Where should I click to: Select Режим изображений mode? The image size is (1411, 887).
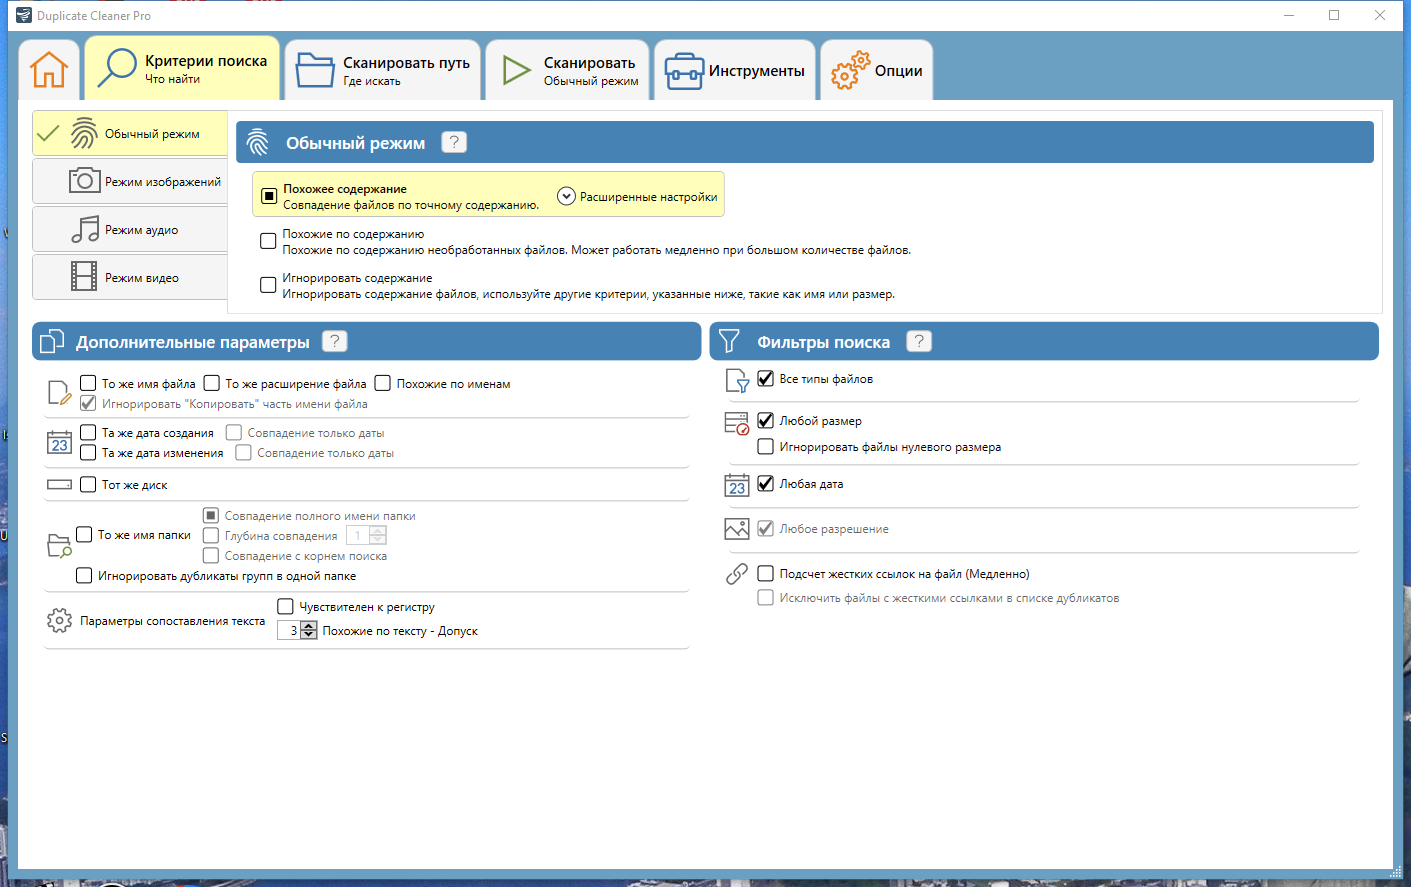(x=130, y=181)
